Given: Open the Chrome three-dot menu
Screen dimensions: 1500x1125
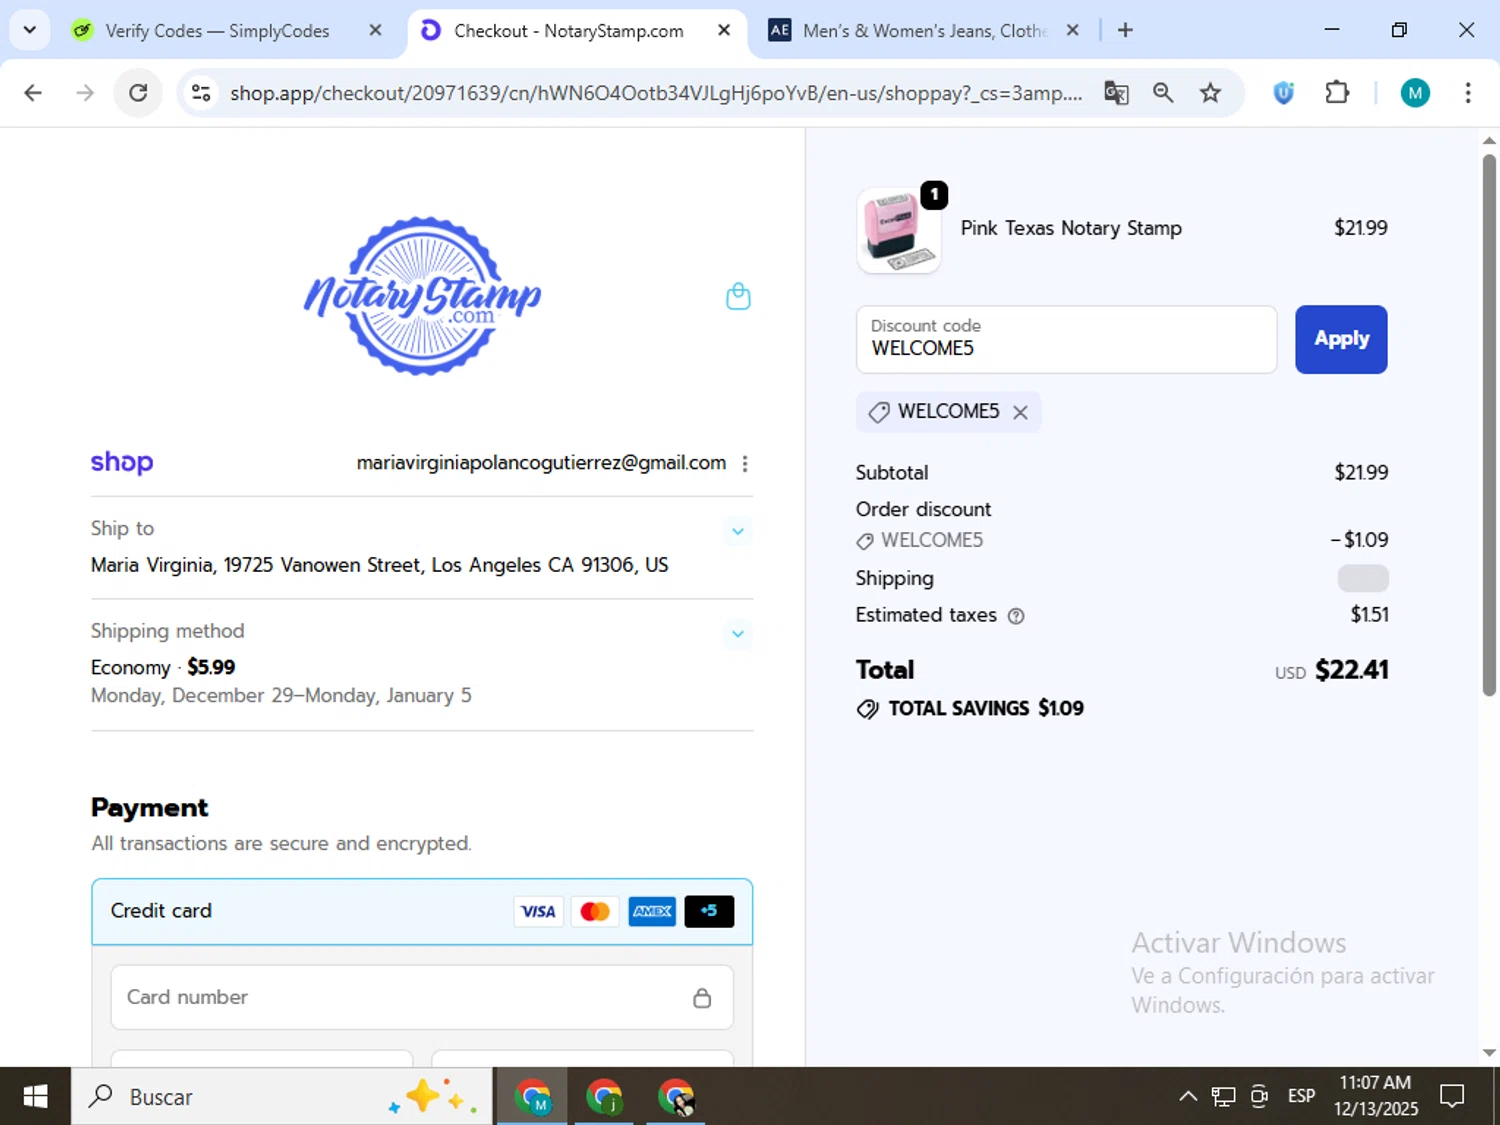Looking at the screenshot, I should coord(1468,93).
